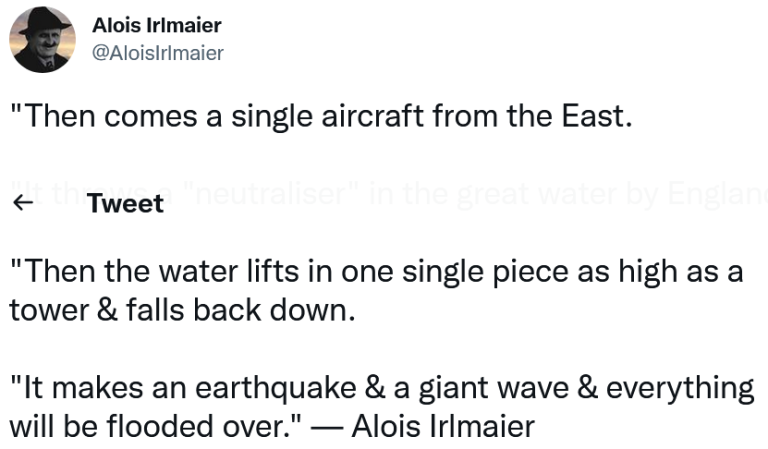Click the phrase "falls back down."

(241, 310)
